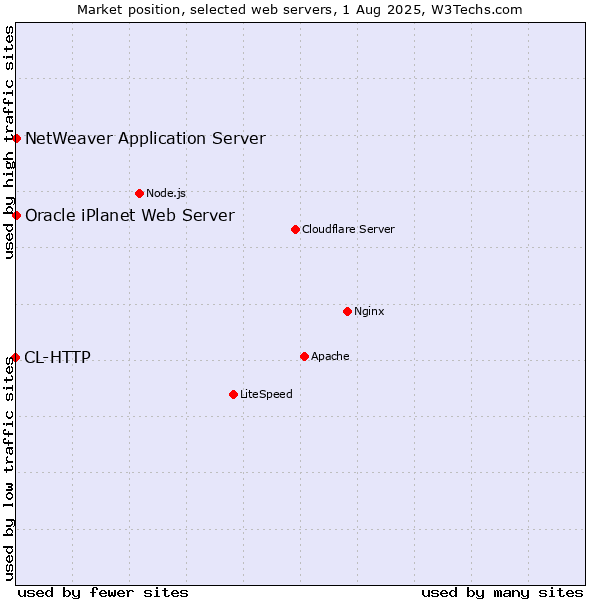Click the Oracle iPlanet Web Server red marker
The image size is (600, 600).
16,215
